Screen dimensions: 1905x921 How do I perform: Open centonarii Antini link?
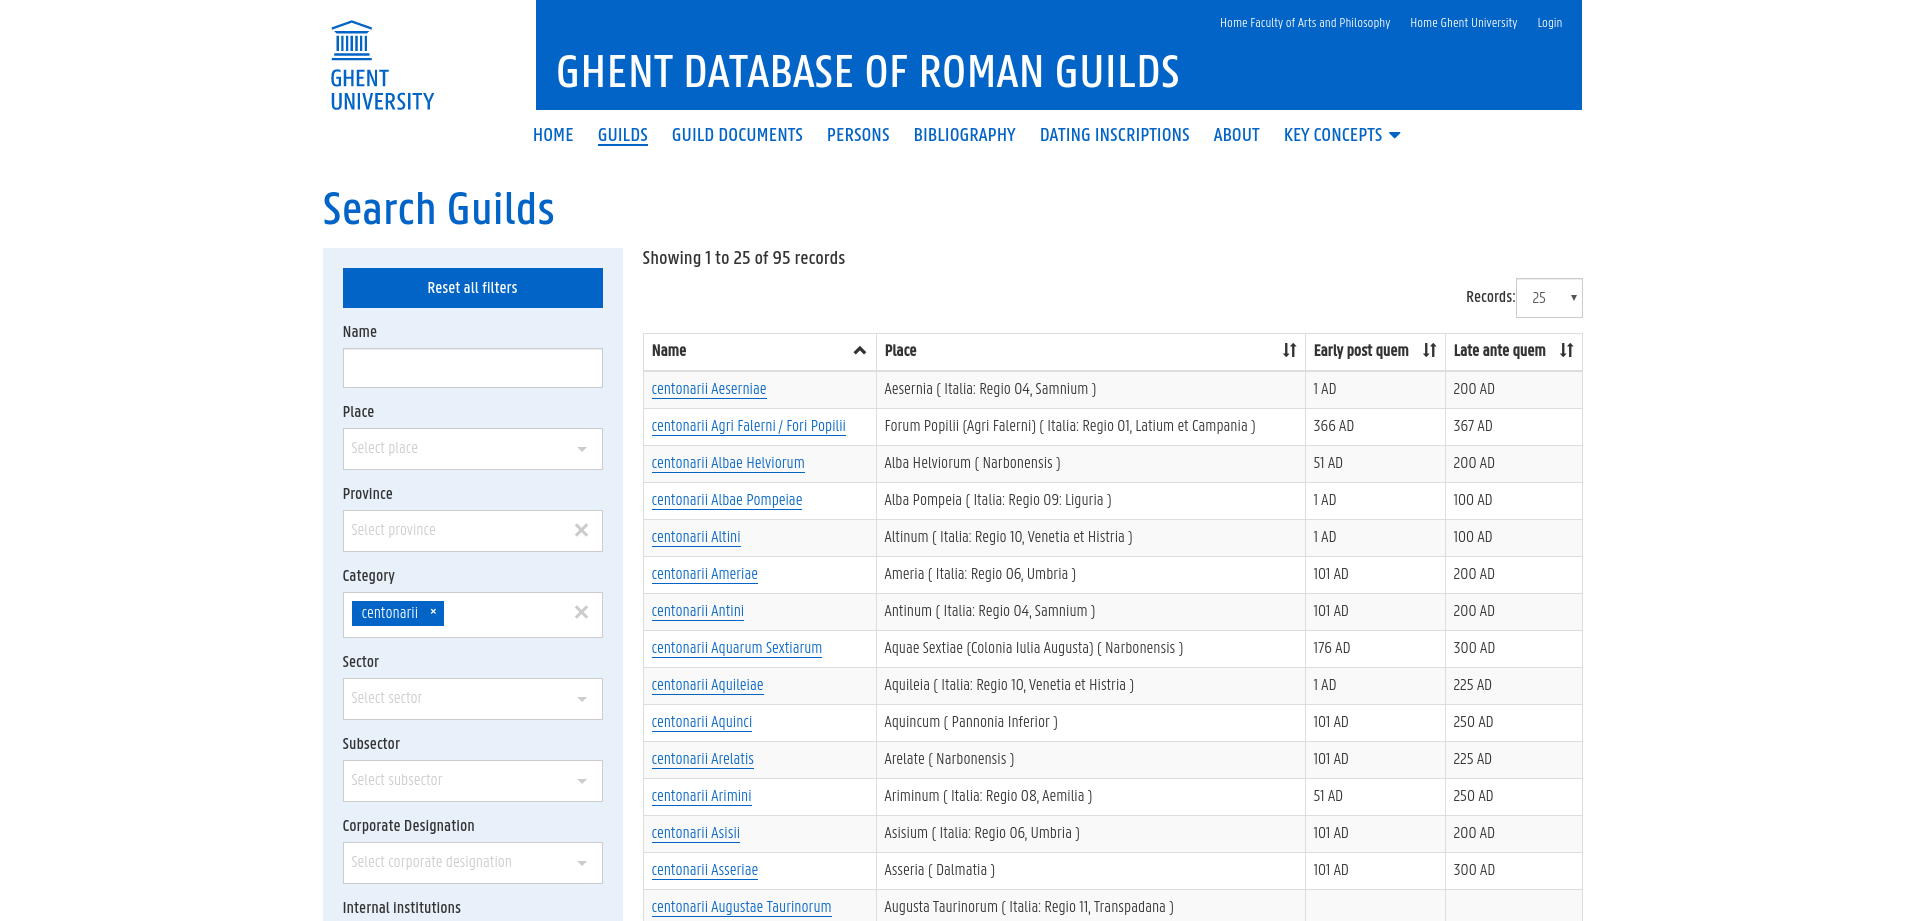tap(698, 612)
